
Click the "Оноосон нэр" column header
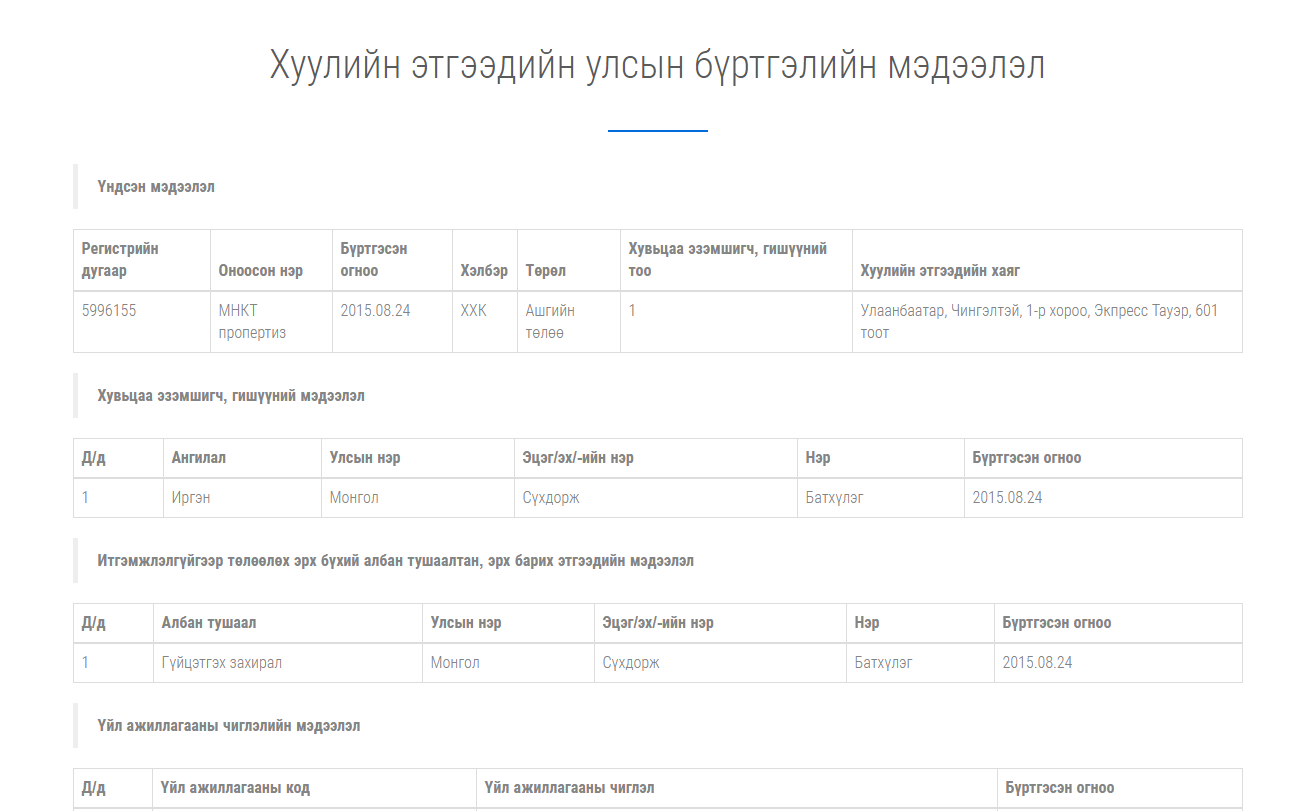[x=260, y=271]
